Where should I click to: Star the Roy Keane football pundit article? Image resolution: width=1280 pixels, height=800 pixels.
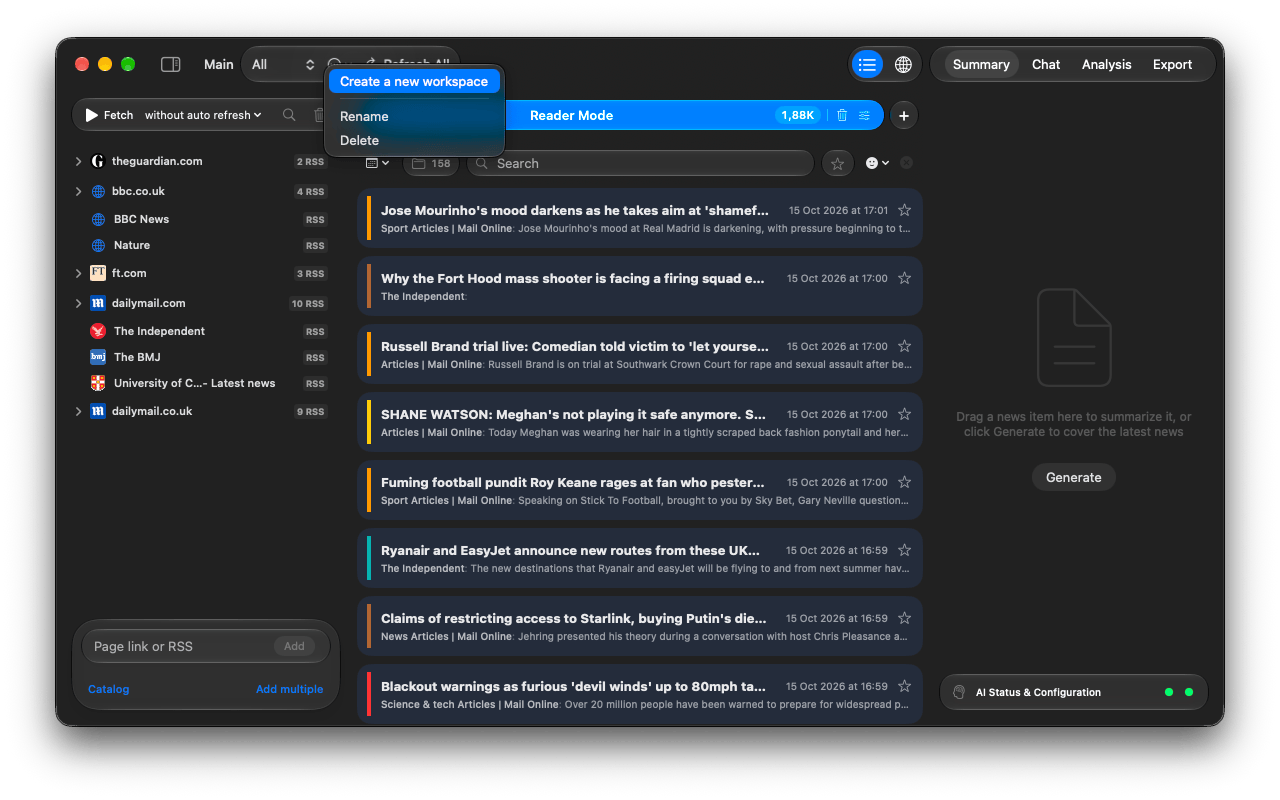click(904, 482)
